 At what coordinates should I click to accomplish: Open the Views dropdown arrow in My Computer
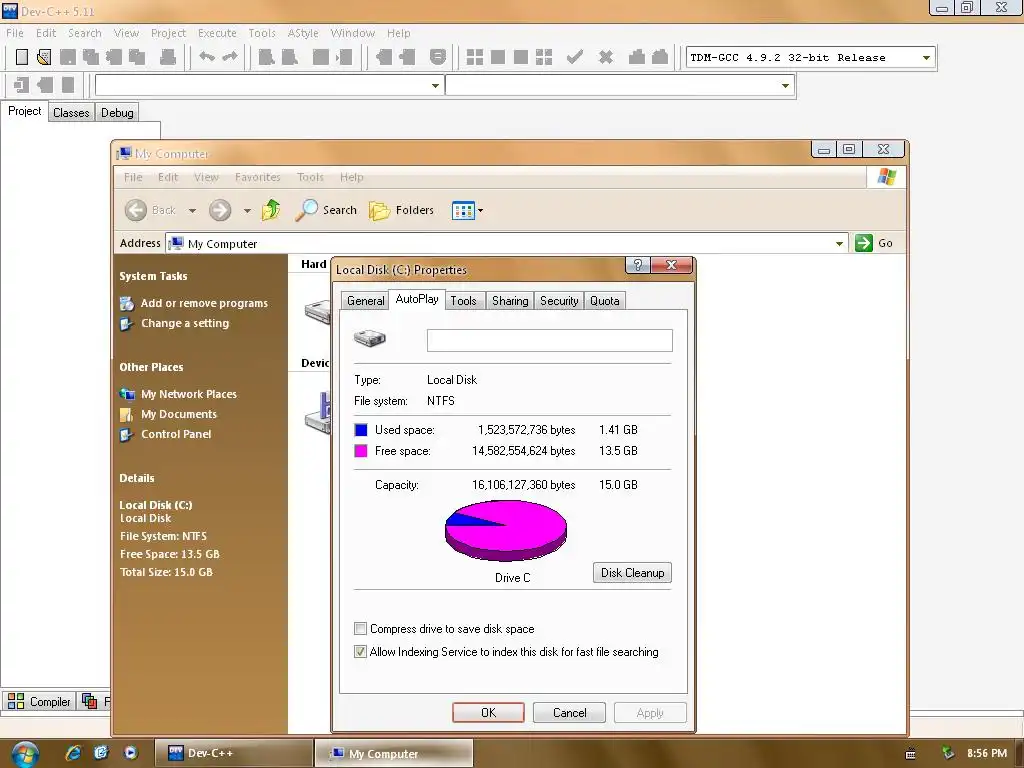[481, 210]
